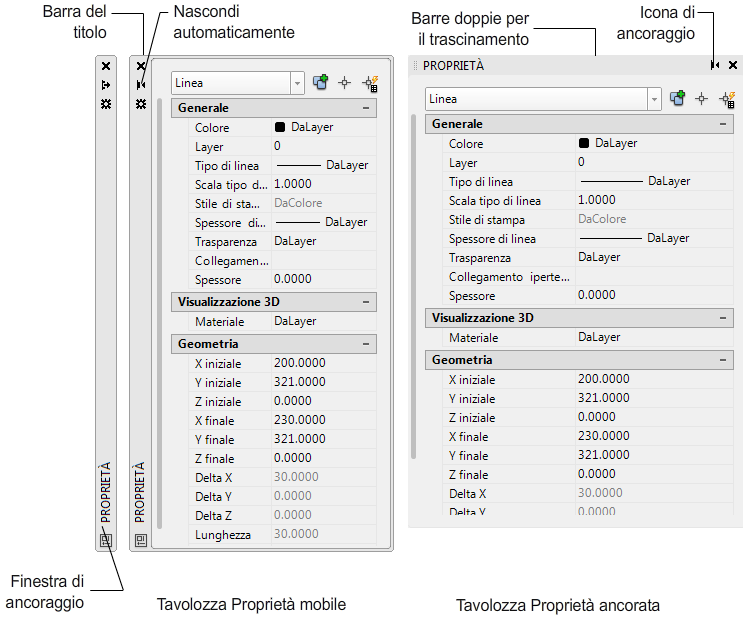Screen dimensions: 750x619
Task: Click Y iniziale value 321.0000 in the floating palette
Action: point(324,382)
